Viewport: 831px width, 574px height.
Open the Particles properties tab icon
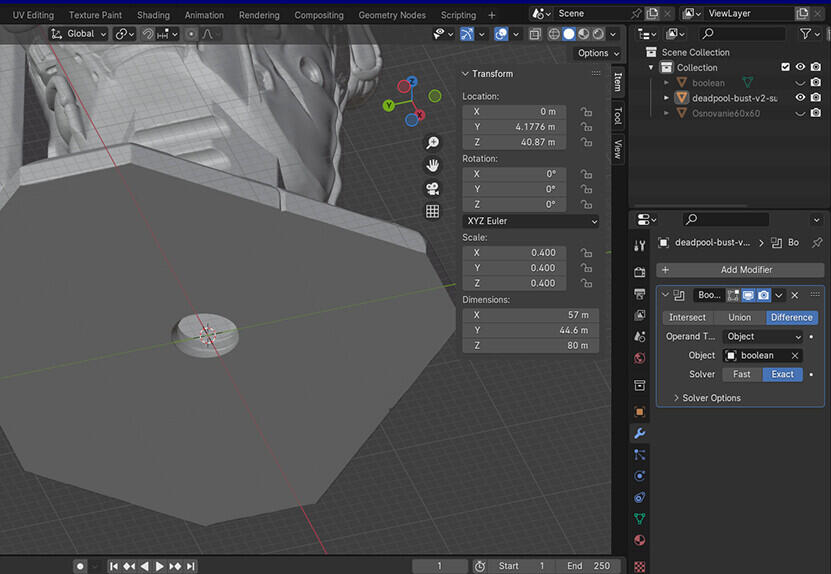tap(640, 455)
